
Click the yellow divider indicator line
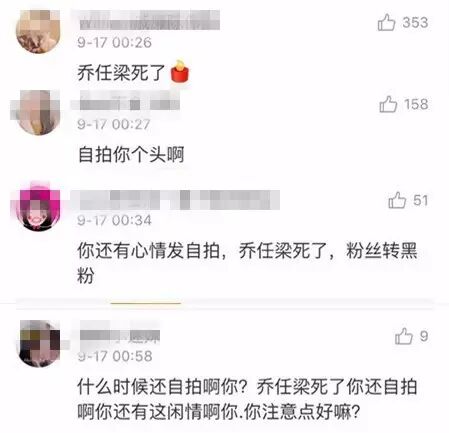pyautogui.click(x=146, y=303)
